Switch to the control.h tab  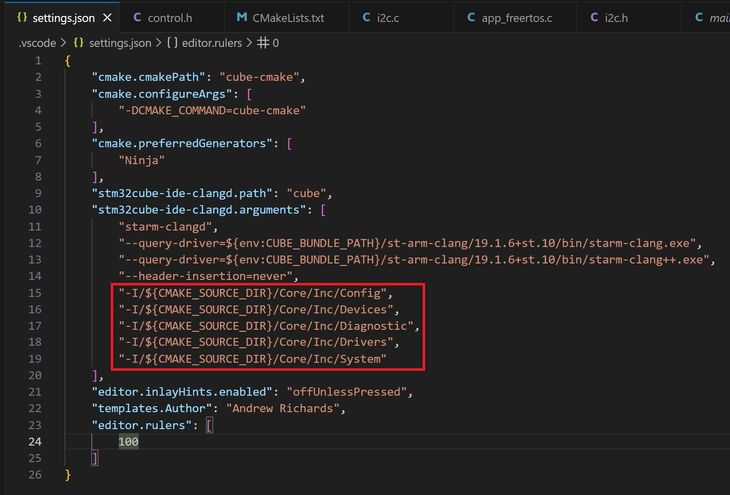click(x=171, y=18)
